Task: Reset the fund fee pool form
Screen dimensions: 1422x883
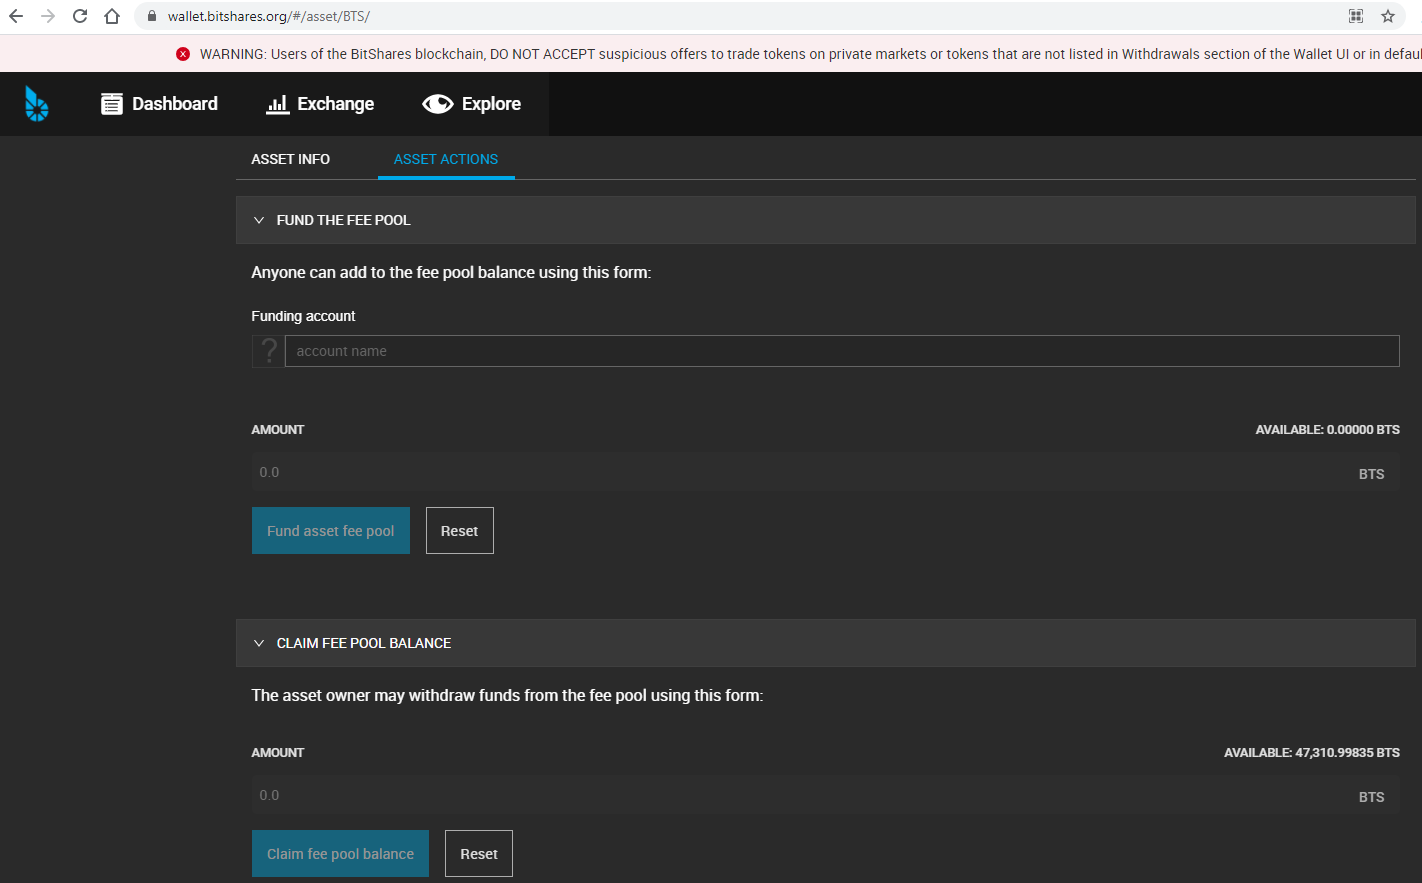Action: coord(460,531)
